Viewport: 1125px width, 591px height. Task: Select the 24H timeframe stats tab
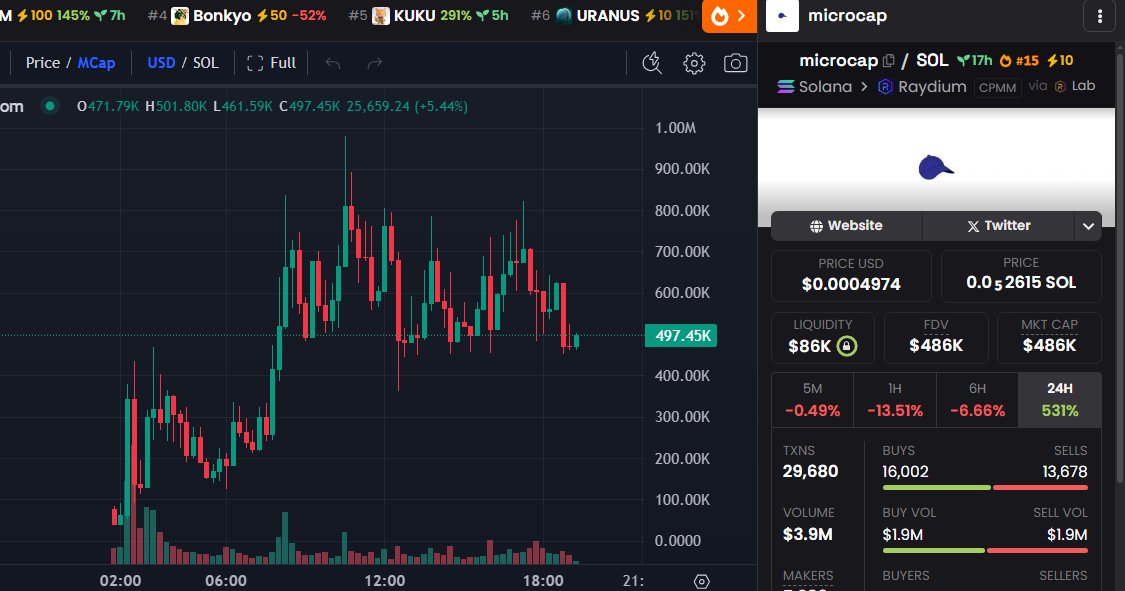(1060, 399)
